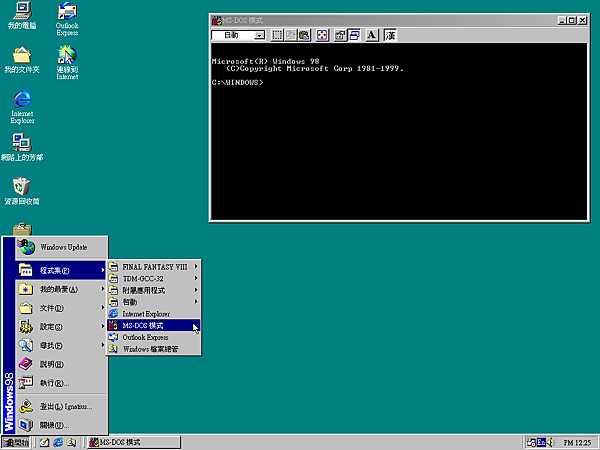600x450 pixels.
Task: Minimize the MS-DOS 模式 window
Action: (x=562, y=20)
